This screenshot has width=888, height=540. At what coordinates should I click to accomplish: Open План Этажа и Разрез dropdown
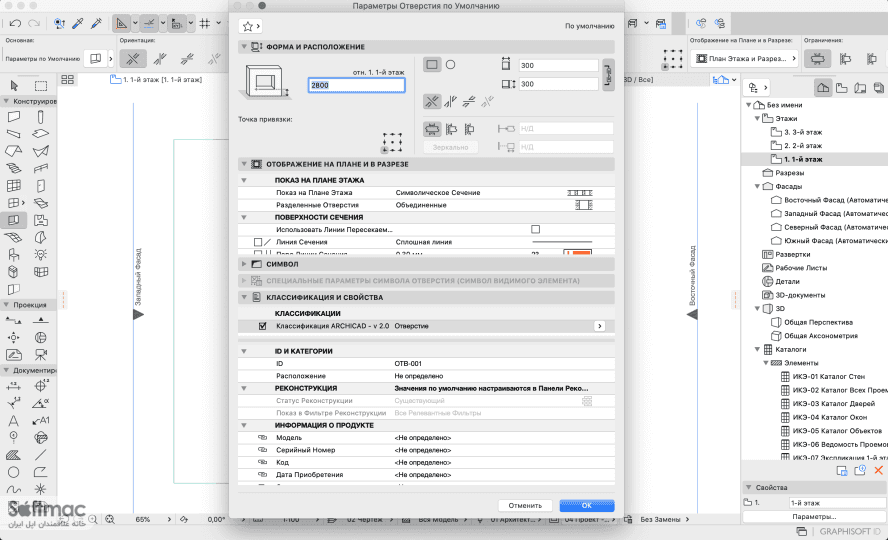[744, 58]
